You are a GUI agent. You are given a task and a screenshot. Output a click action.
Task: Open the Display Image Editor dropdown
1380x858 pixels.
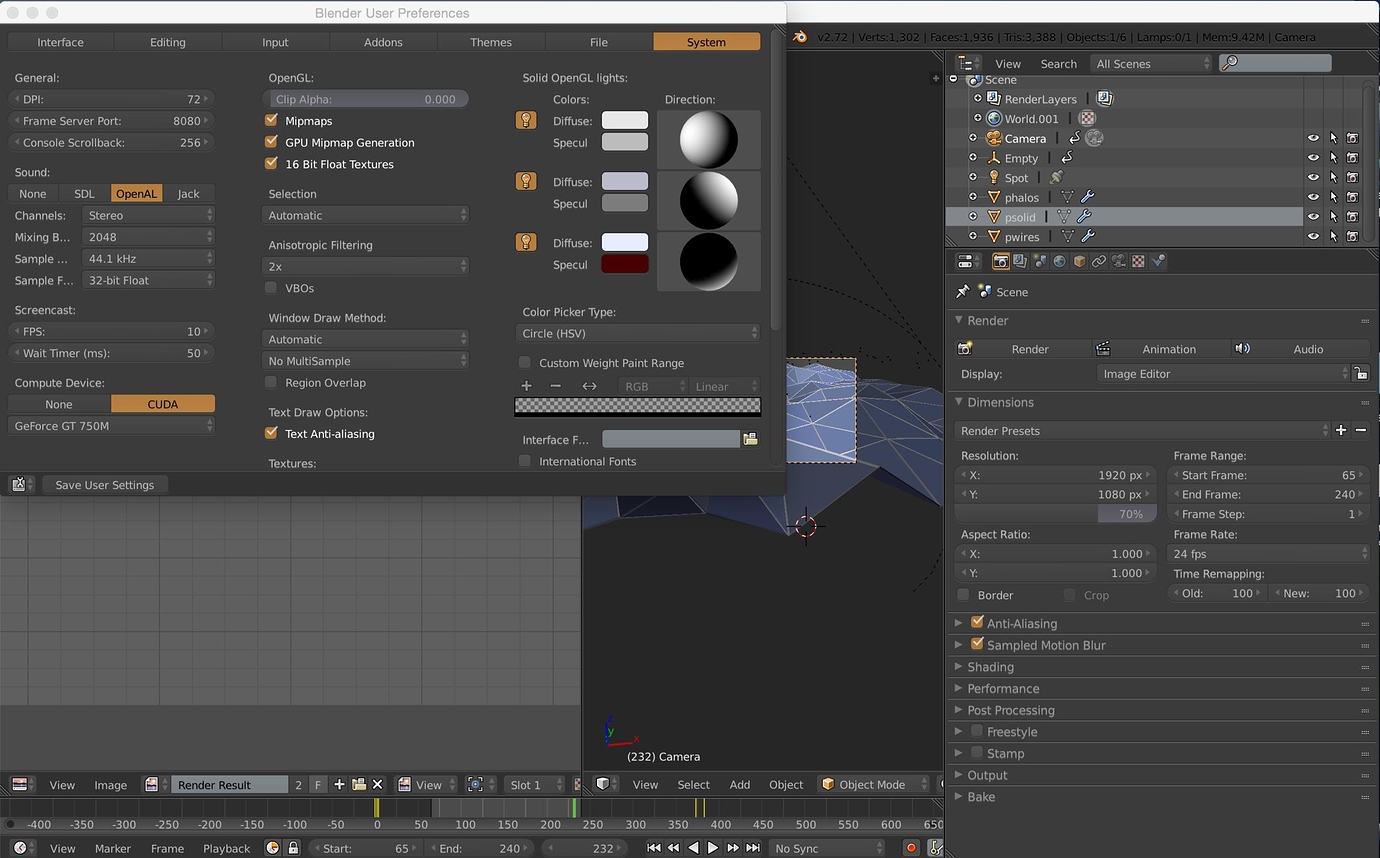click(1223, 374)
